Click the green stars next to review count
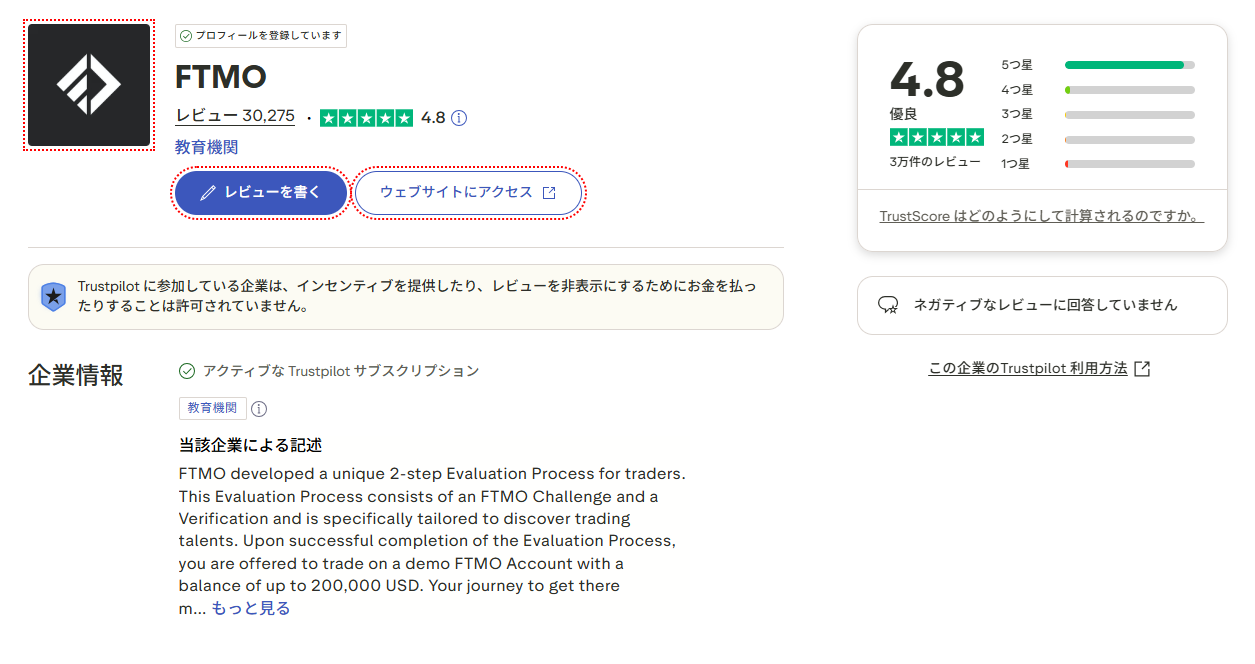 [x=366, y=118]
